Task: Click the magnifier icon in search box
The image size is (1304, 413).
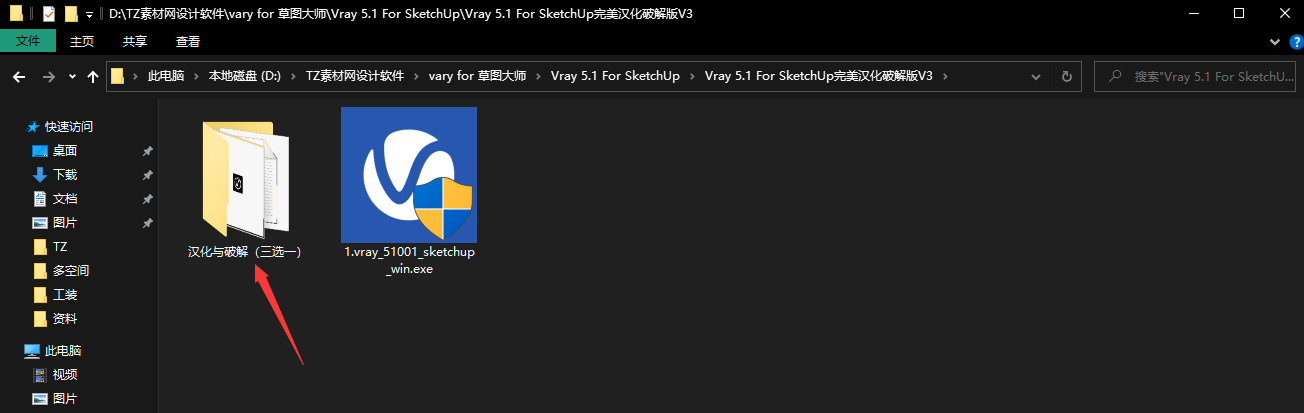Action: coord(1116,76)
